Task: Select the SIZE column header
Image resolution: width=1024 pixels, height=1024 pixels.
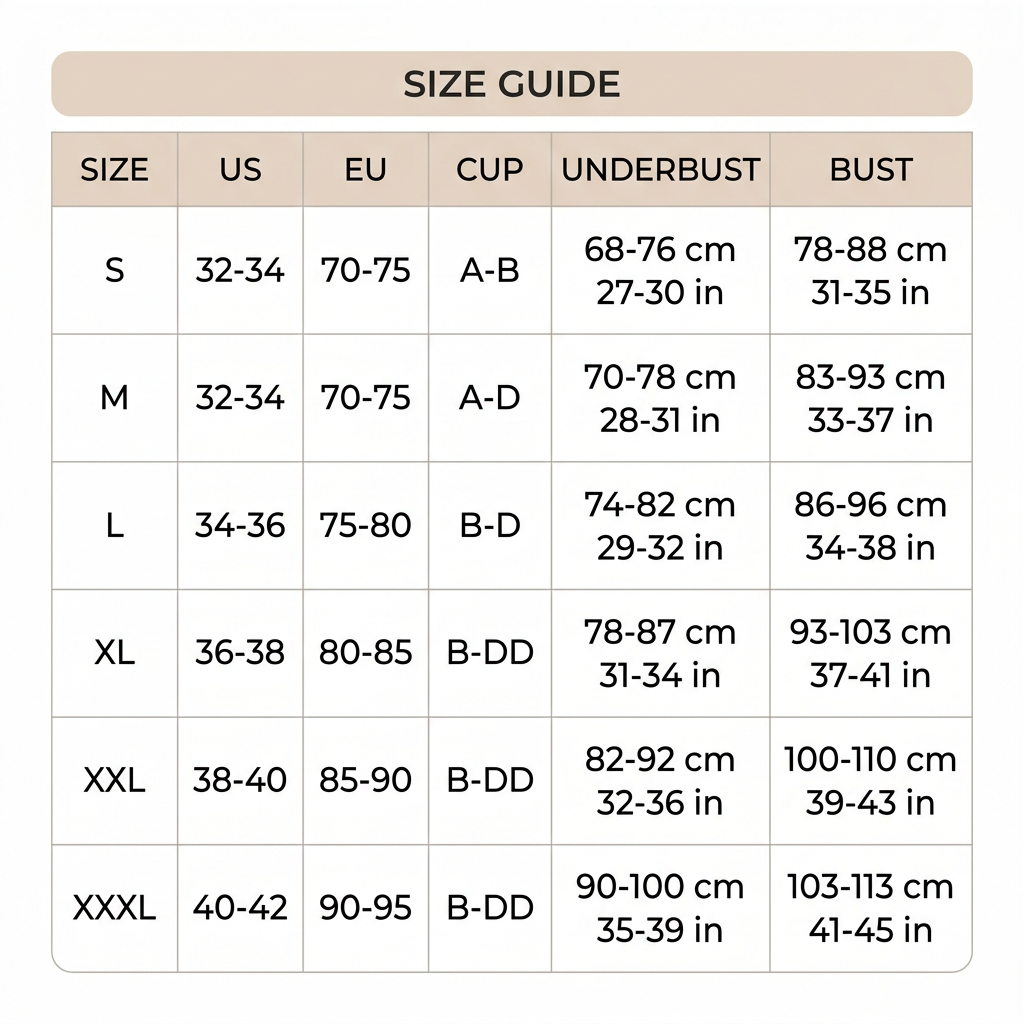Action: pyautogui.click(x=114, y=170)
